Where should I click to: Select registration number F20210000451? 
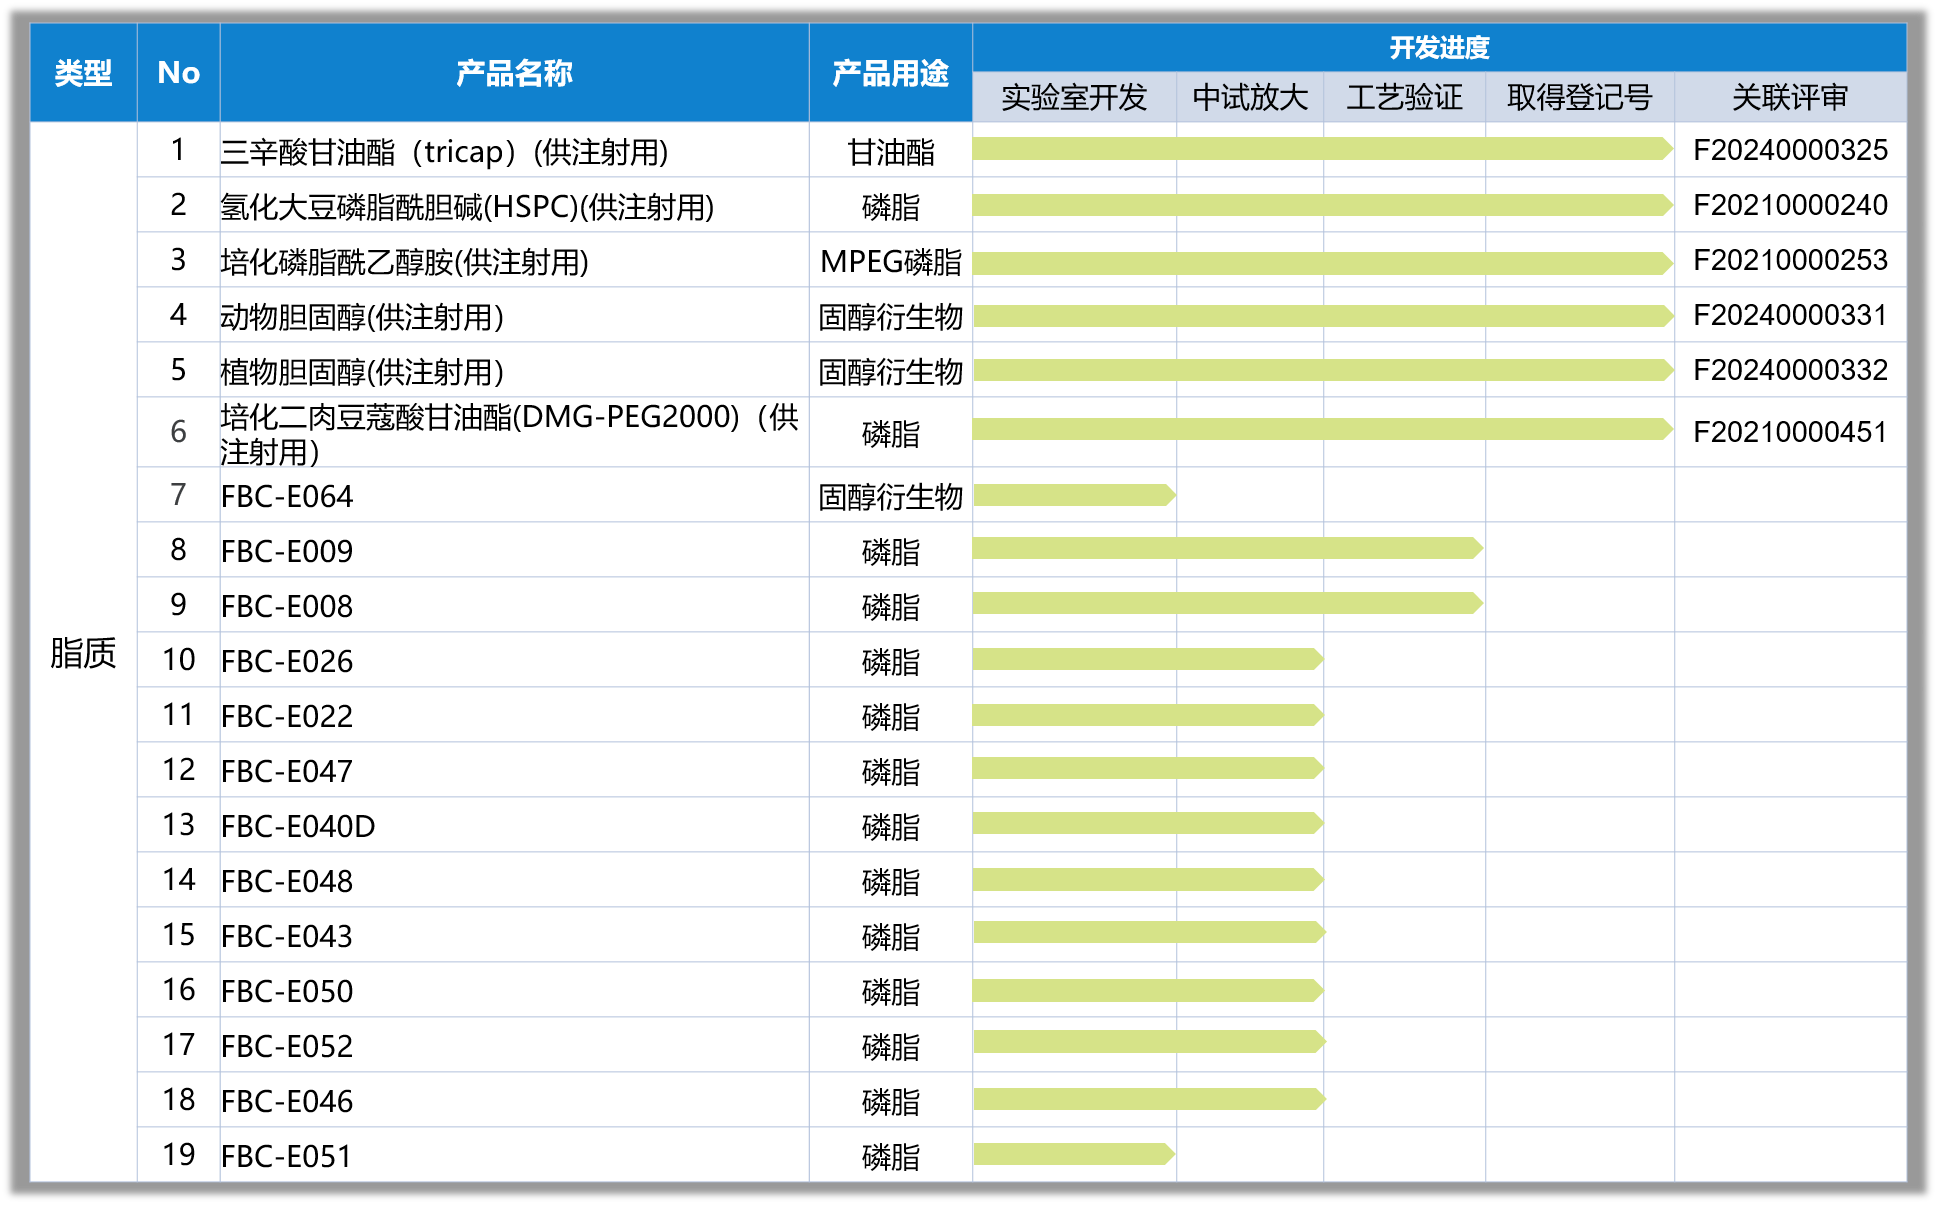(x=1789, y=432)
